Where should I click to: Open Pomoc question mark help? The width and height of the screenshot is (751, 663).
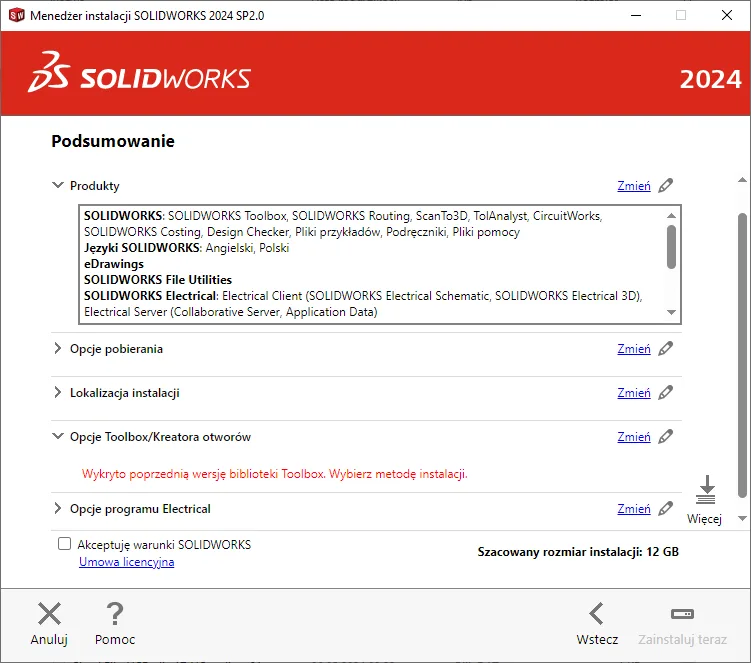tap(115, 614)
